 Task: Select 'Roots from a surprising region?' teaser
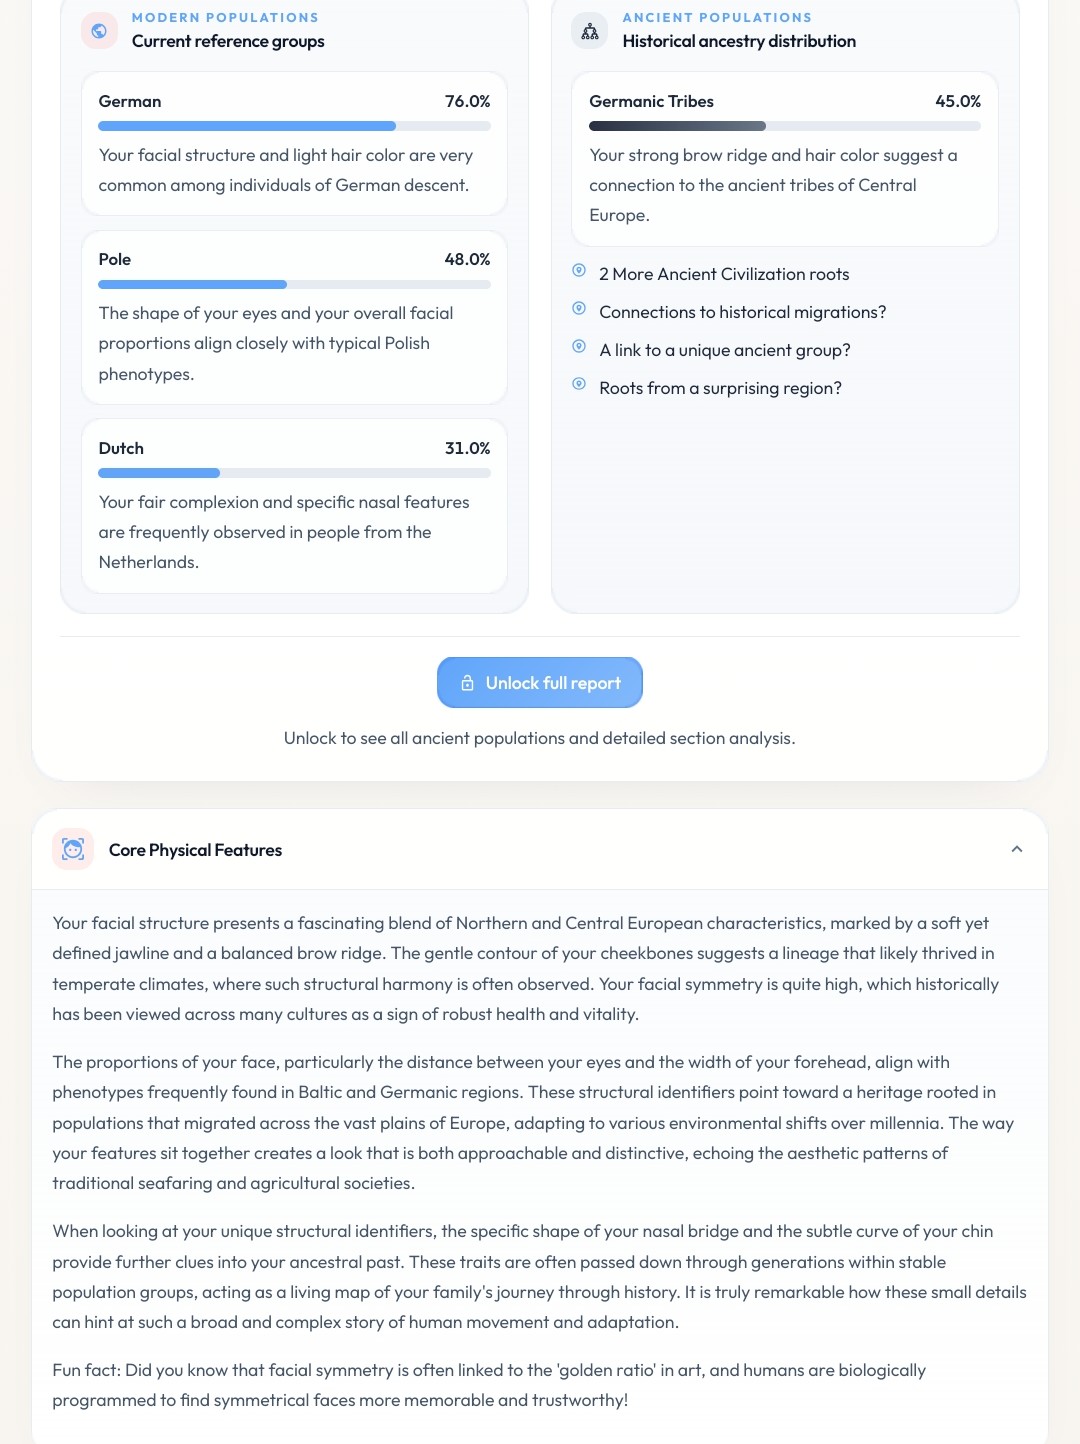720,388
